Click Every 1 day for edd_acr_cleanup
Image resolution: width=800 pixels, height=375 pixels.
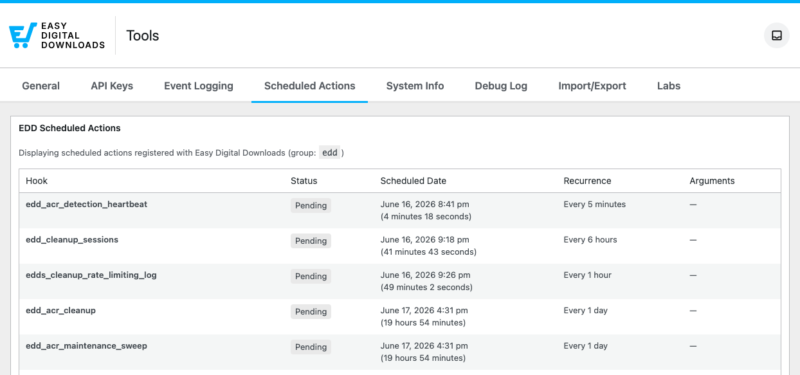click(586, 310)
